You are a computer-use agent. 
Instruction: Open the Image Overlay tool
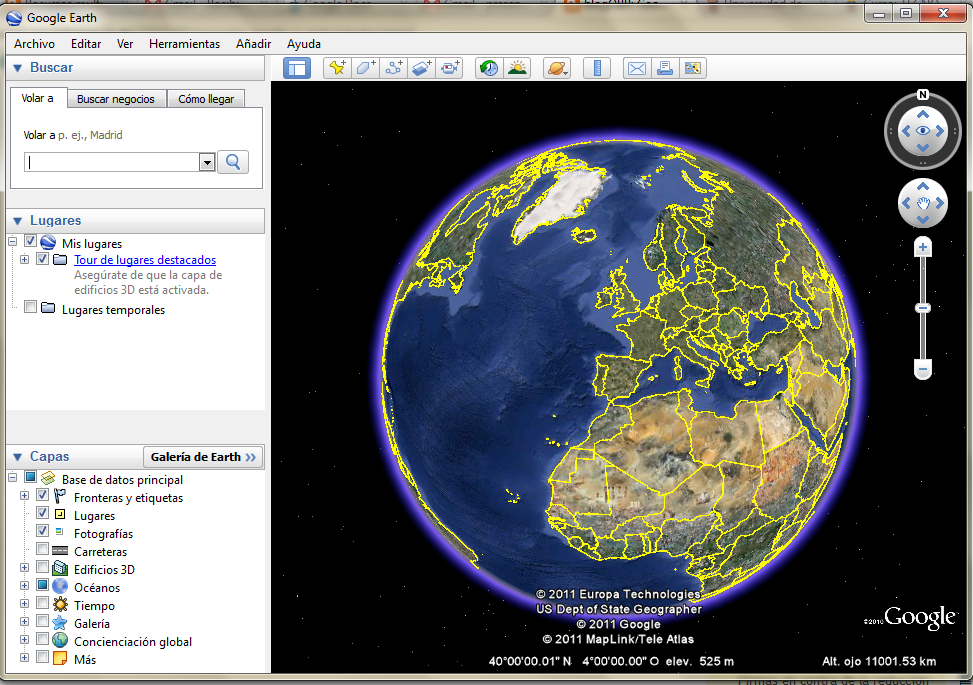point(420,68)
